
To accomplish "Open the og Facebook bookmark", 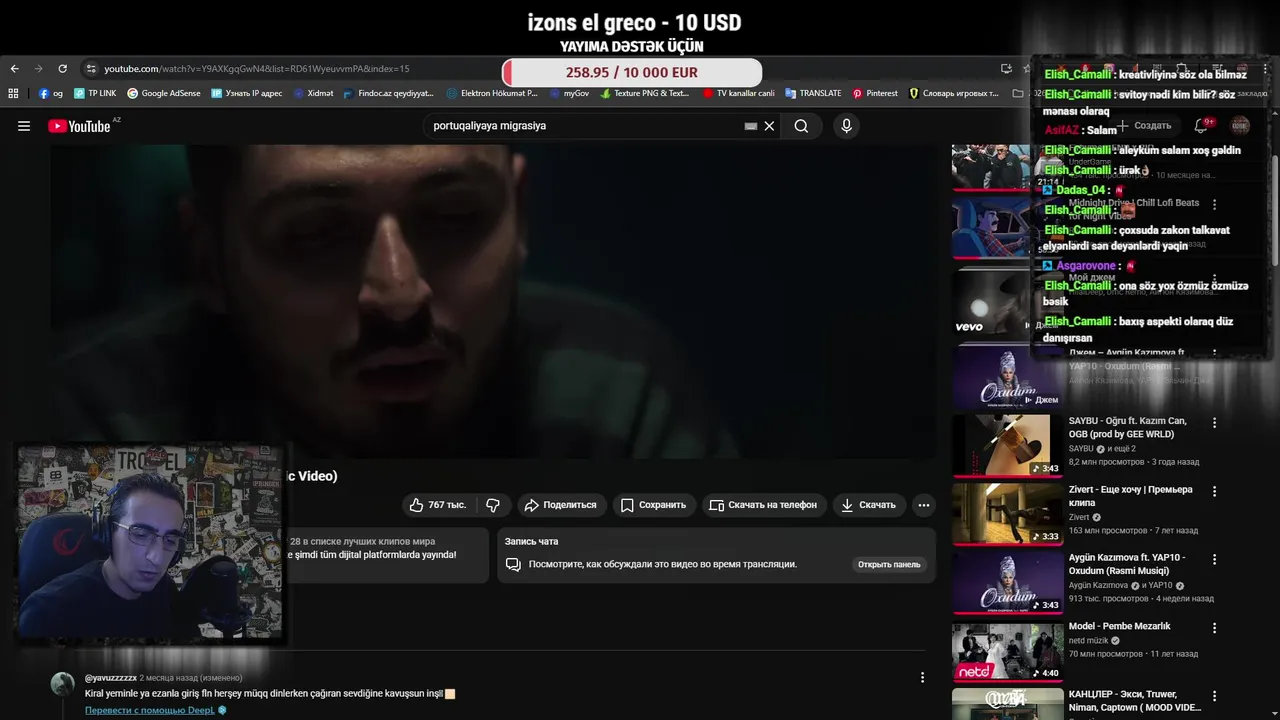I will (51, 93).
